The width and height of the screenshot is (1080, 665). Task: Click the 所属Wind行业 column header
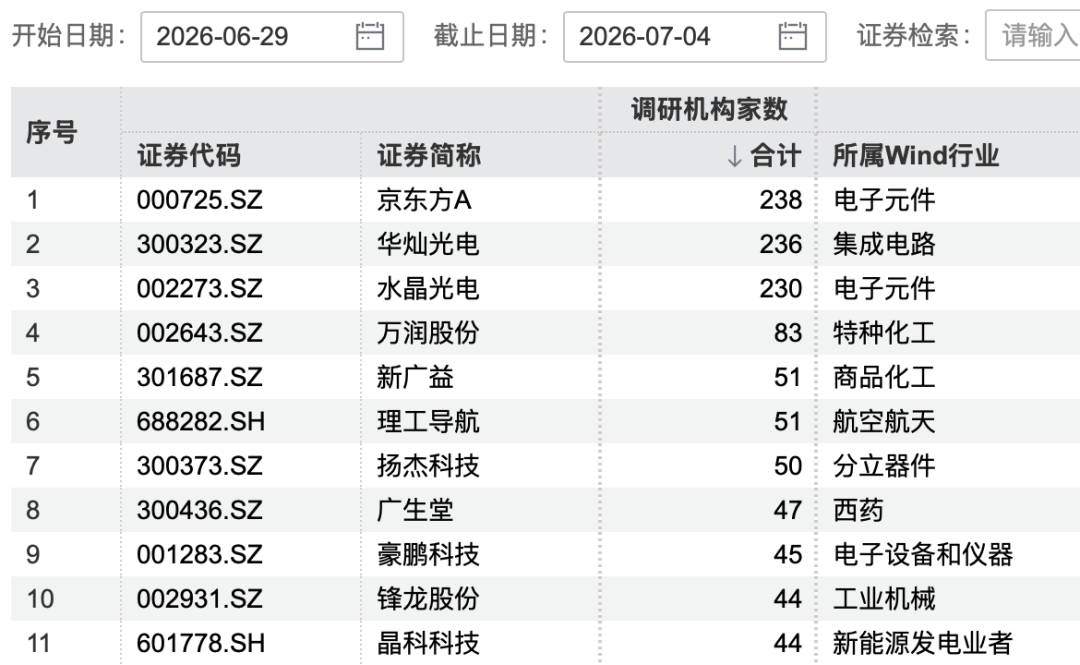(x=915, y=156)
